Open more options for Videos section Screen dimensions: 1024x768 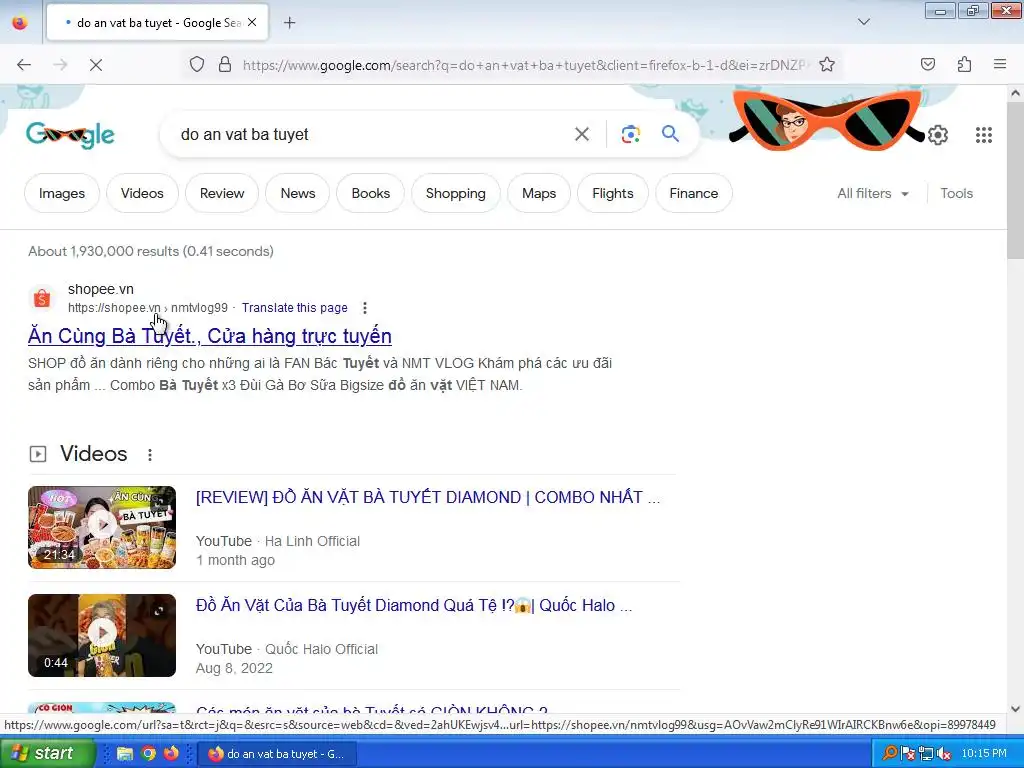(x=150, y=455)
